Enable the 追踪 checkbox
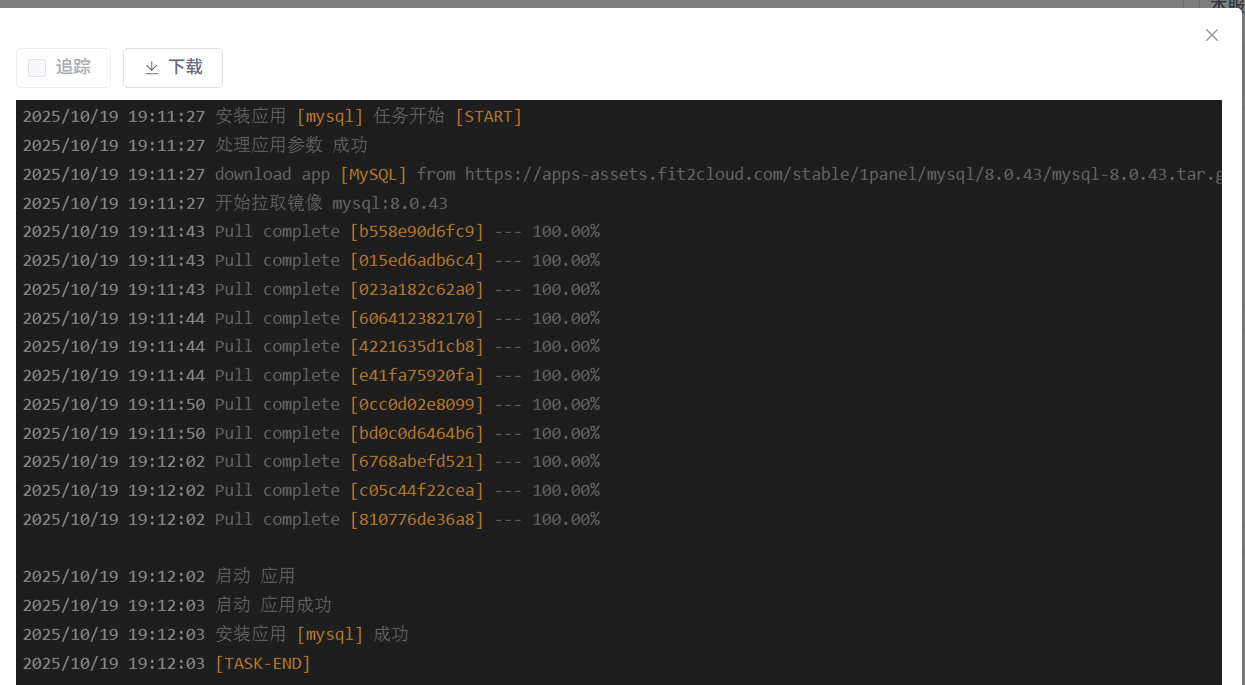 point(37,68)
